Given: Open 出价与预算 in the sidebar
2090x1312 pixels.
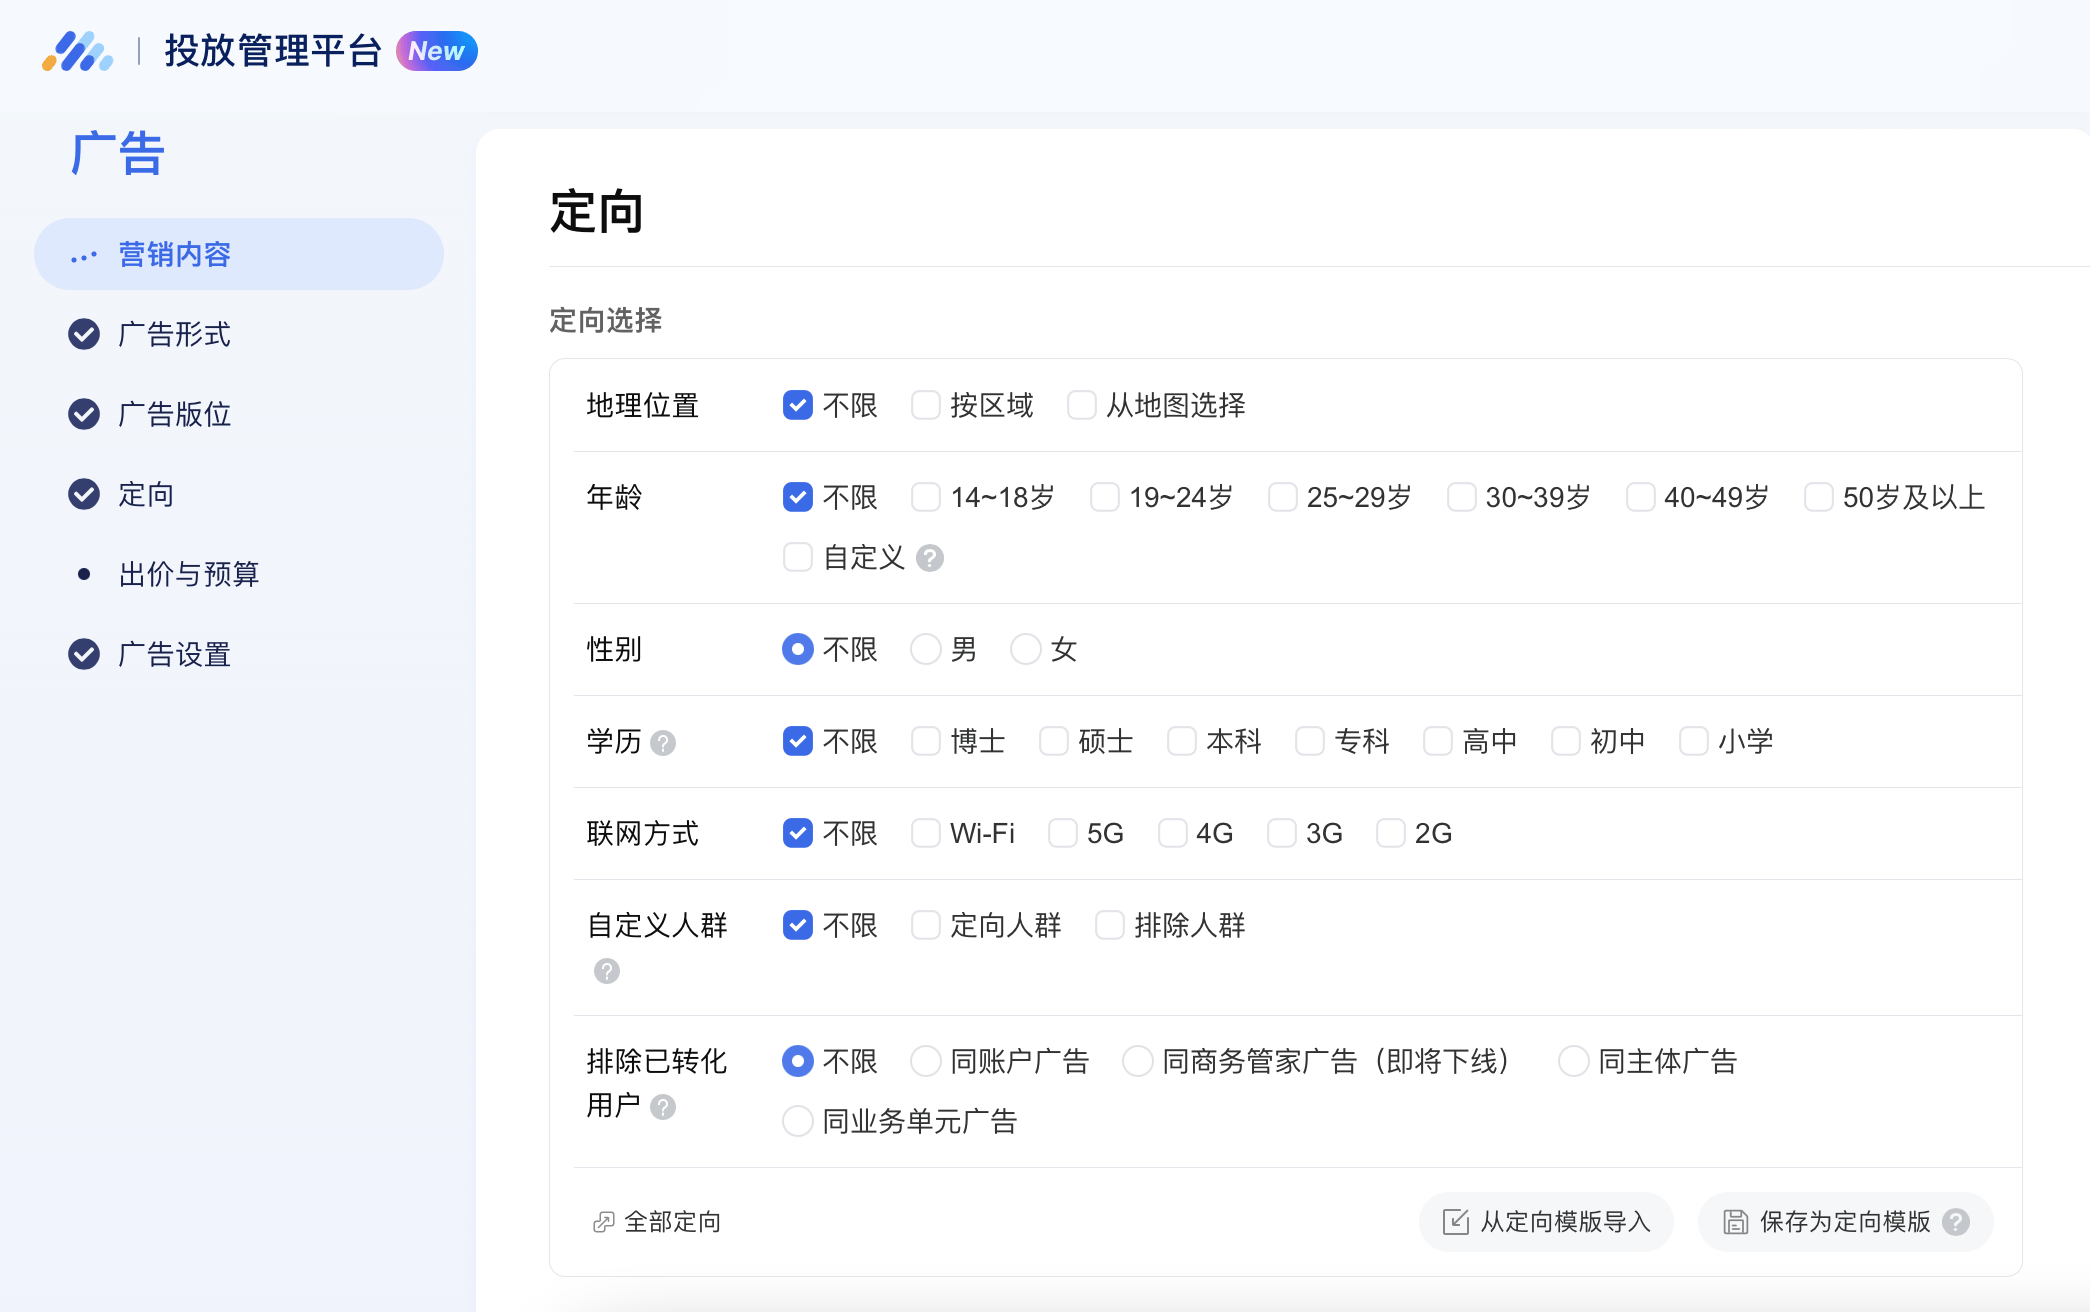Looking at the screenshot, I should pos(188,574).
